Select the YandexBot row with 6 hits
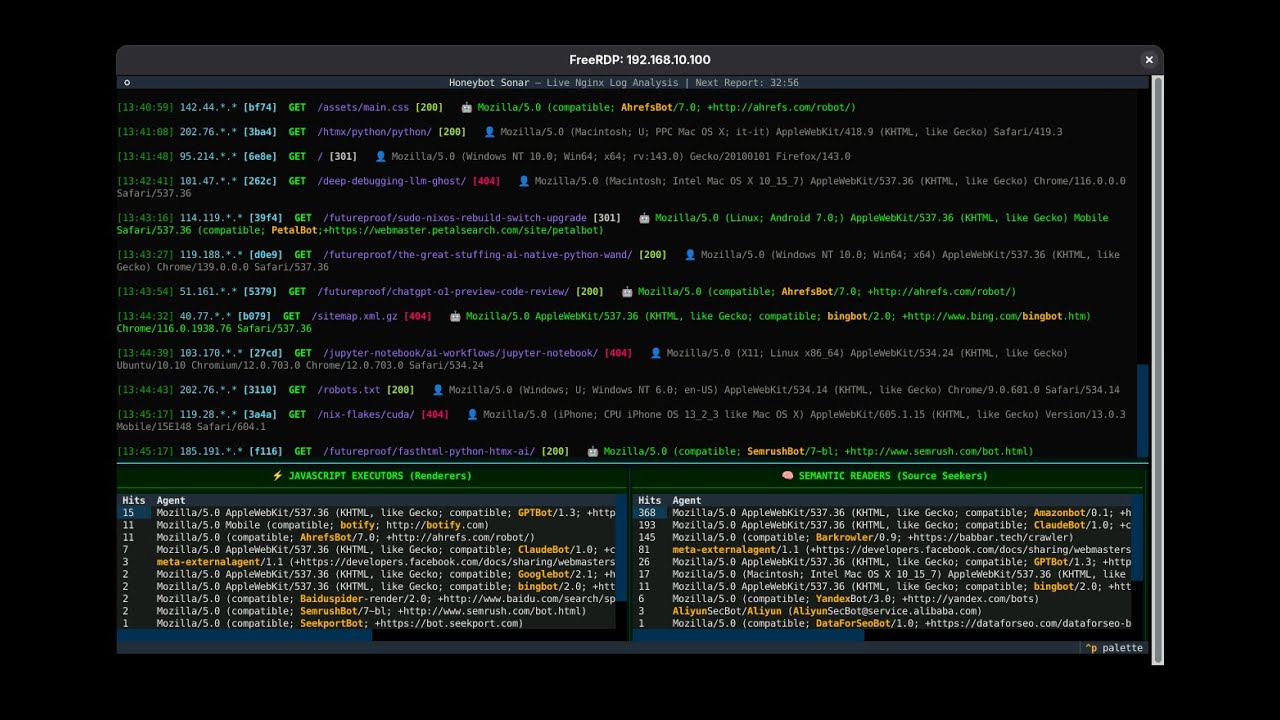The height and width of the screenshot is (720, 1280). pyautogui.click(x=883, y=599)
